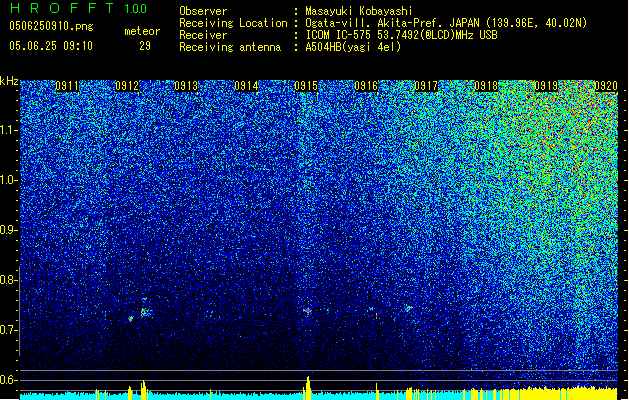Click the 0912 time marker
The width and height of the screenshot is (629, 400).
127,86
